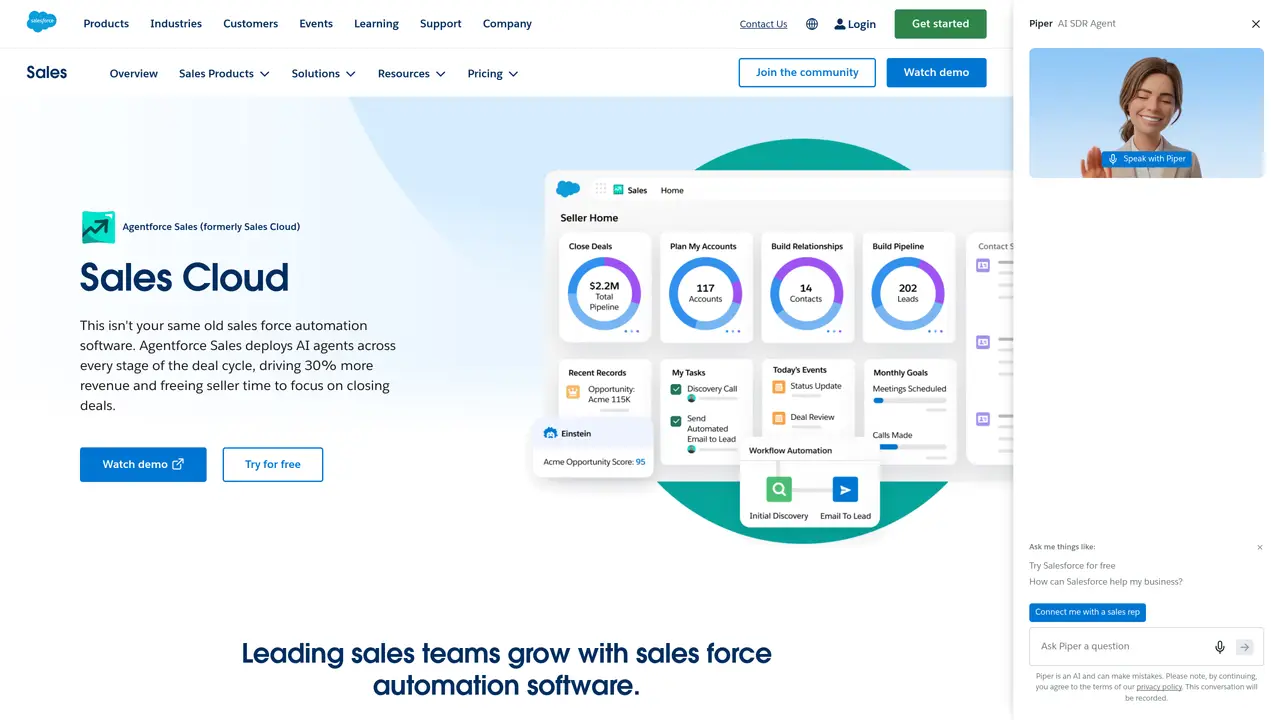Screen dimensions: 1280x720
Task: Click the Try for free button
Action: pos(273,465)
